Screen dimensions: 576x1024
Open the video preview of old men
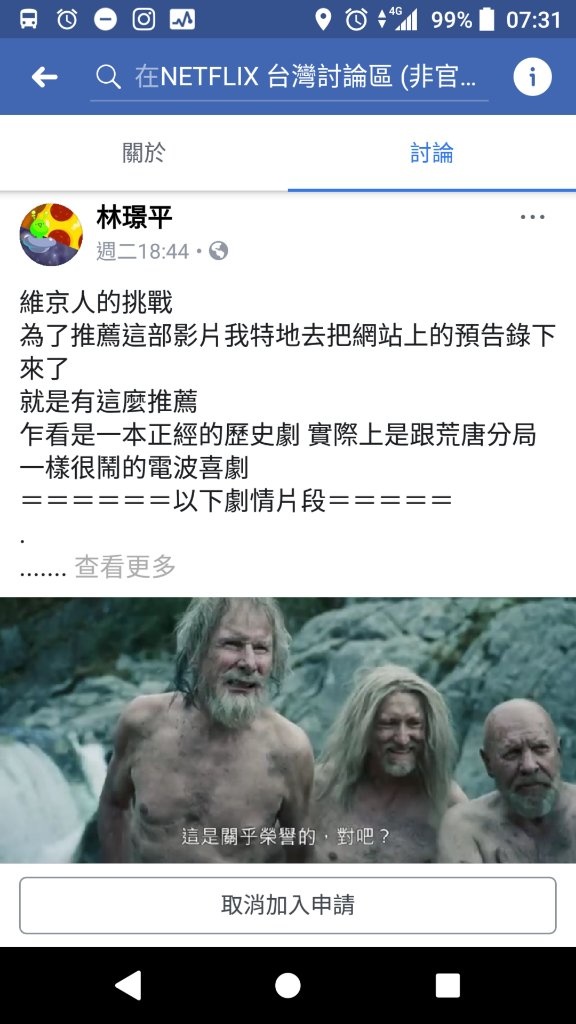pos(288,730)
